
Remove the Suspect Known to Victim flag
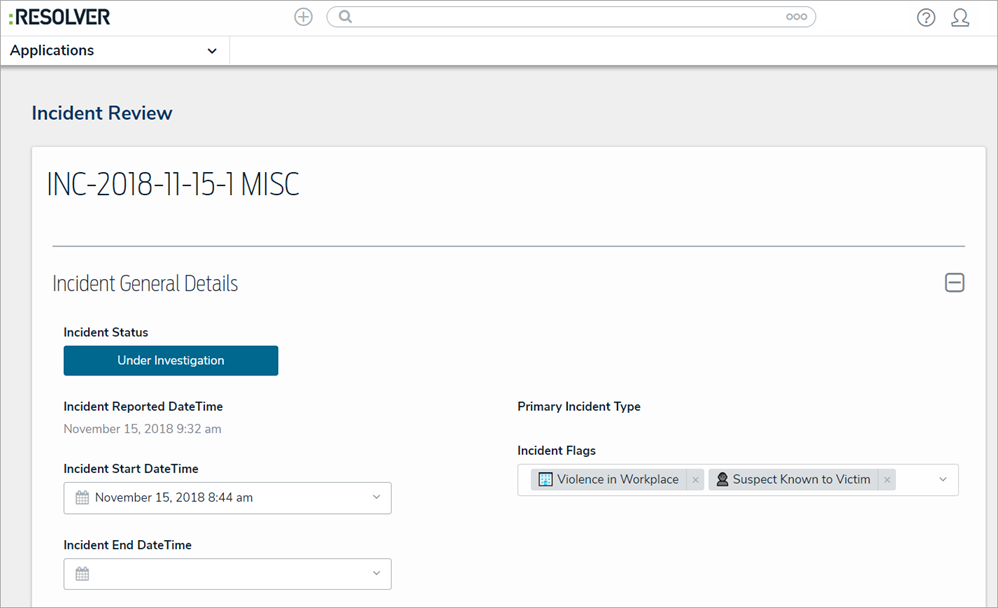pyautogui.click(x=887, y=480)
